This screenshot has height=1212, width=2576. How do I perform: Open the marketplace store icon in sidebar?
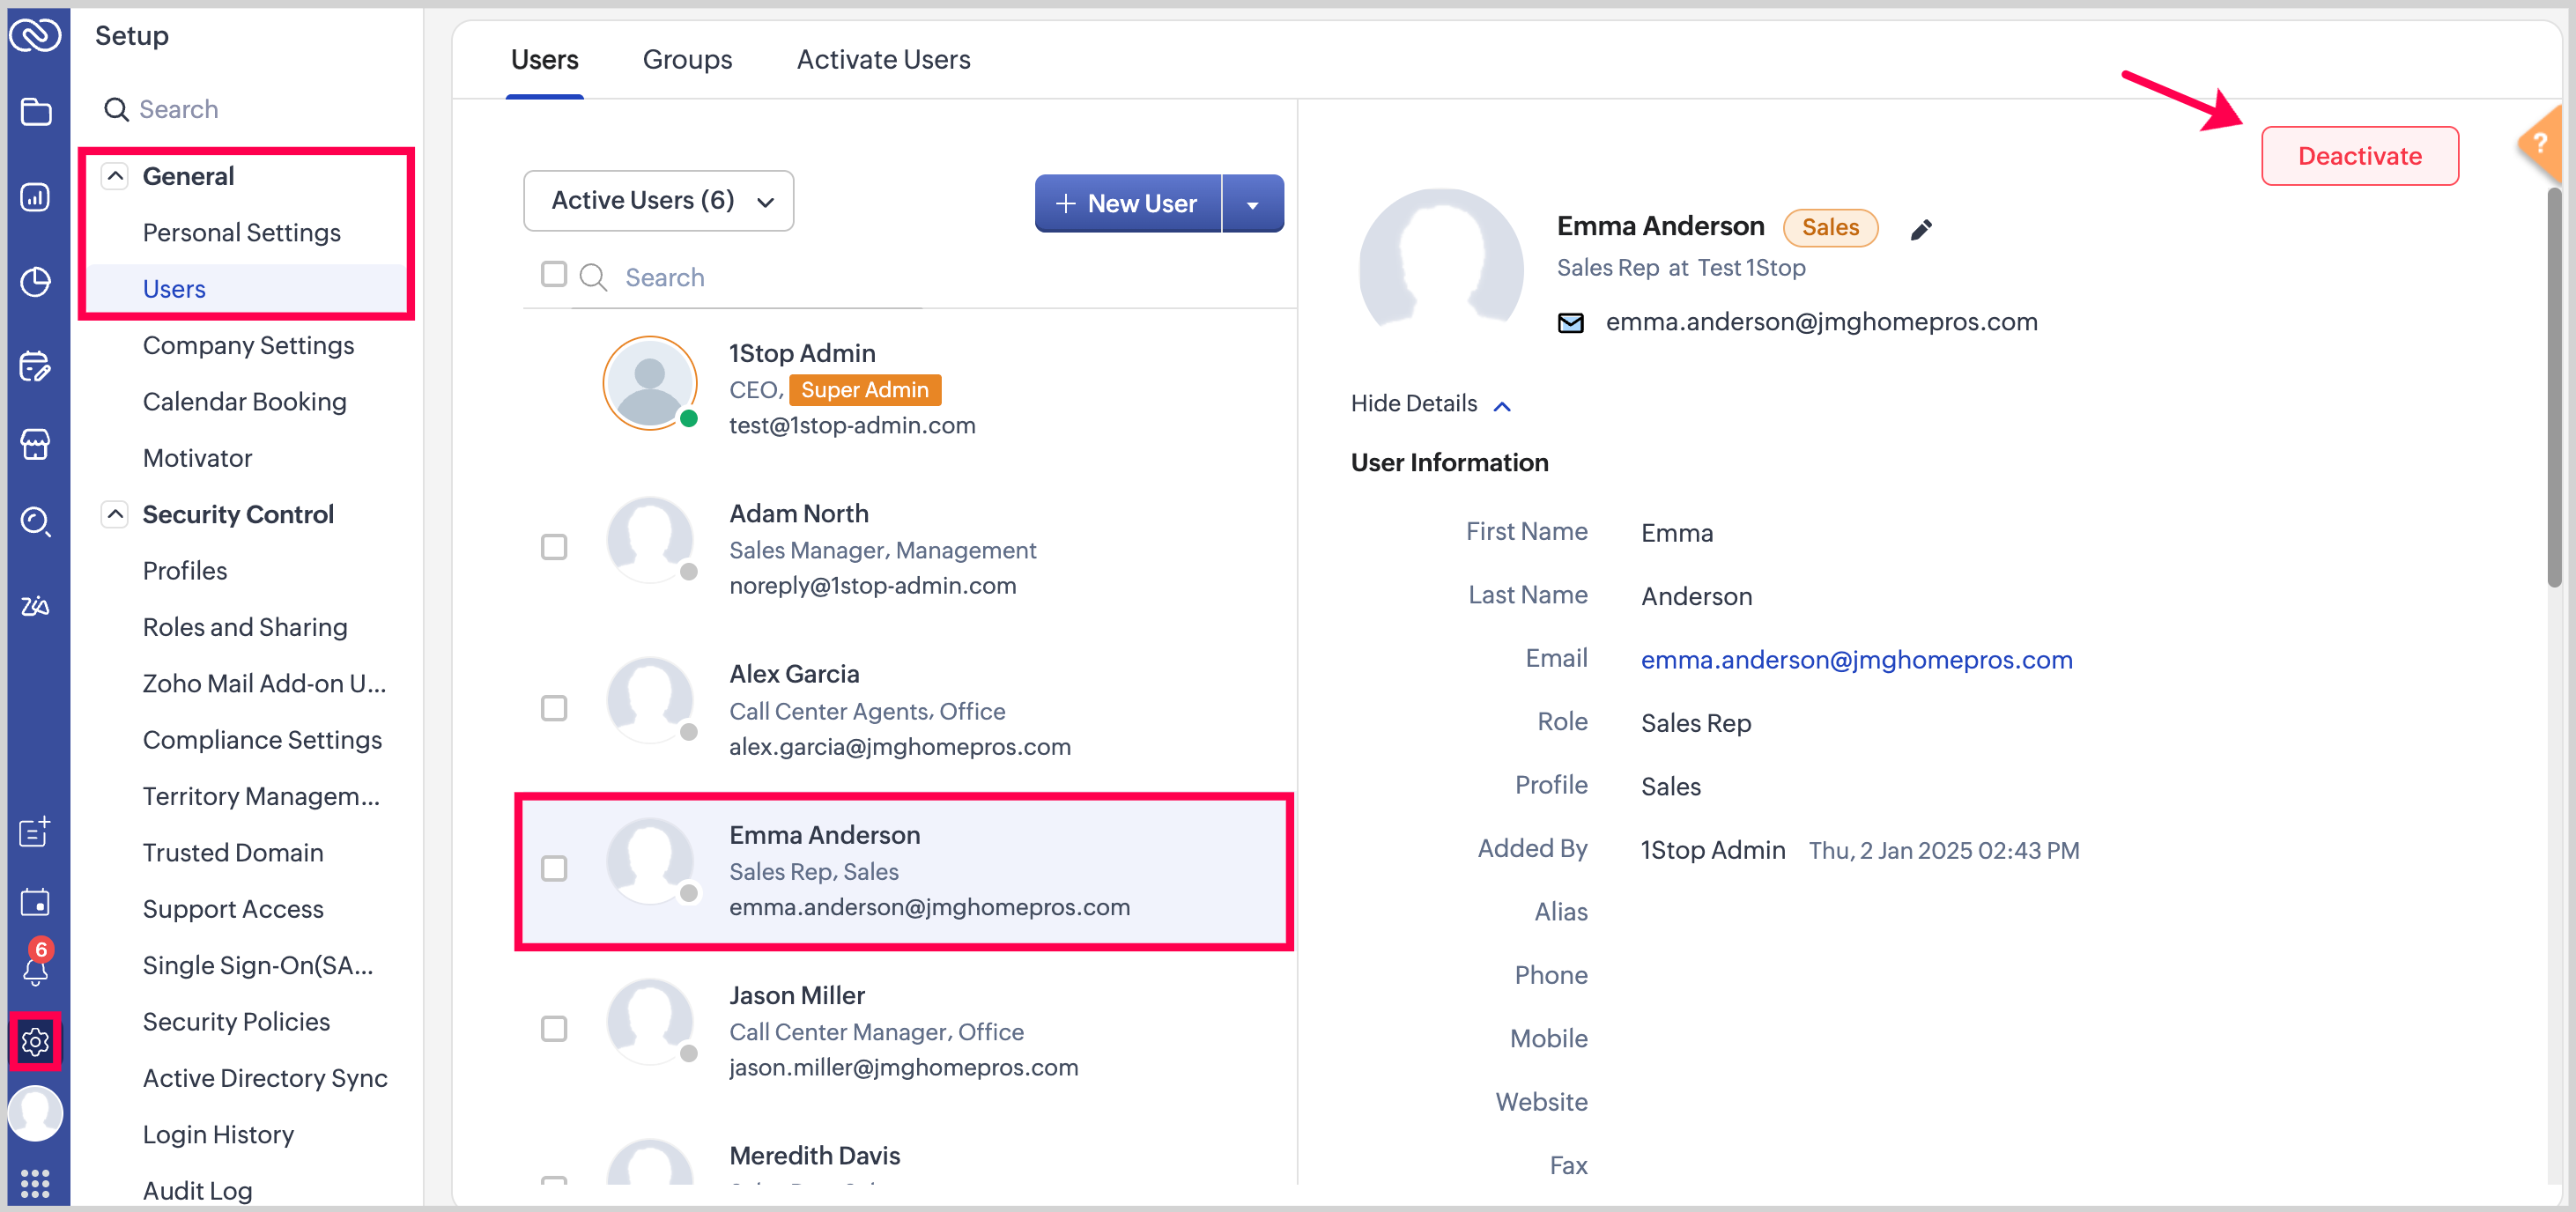[x=35, y=444]
